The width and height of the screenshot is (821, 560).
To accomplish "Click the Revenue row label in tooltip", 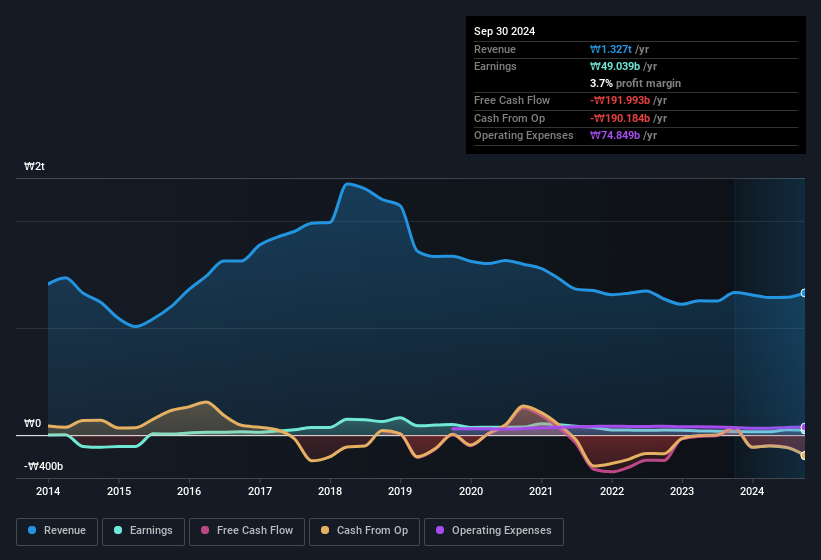I will [x=495, y=49].
